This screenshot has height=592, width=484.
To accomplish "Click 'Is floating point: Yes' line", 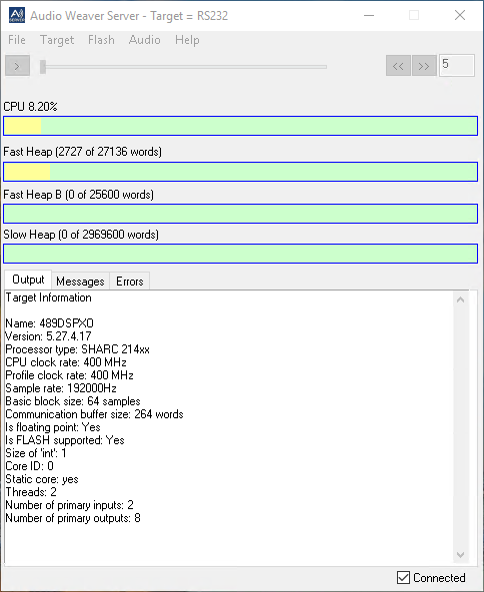I will coord(53,427).
